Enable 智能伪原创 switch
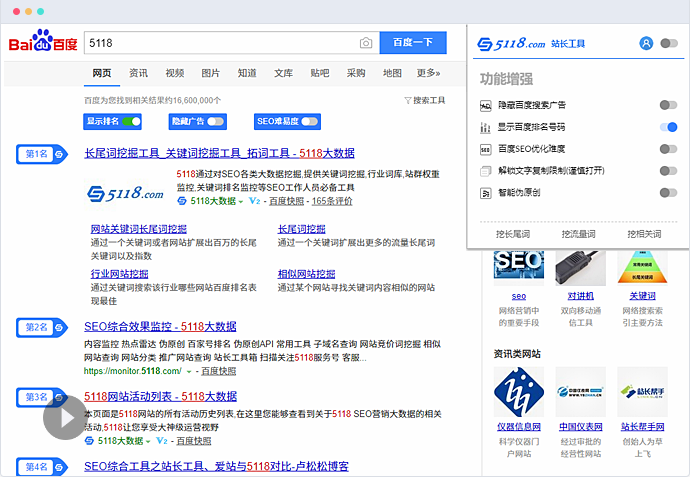This screenshot has width=690, height=477. point(668,192)
